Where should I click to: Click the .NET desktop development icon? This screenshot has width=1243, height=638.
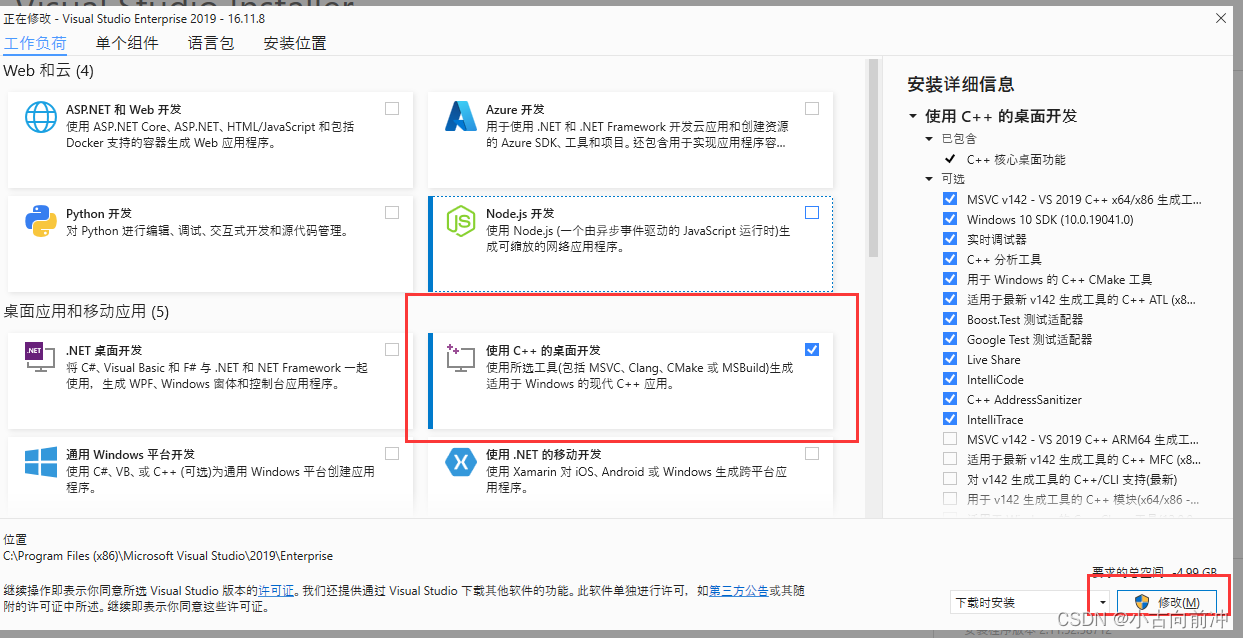point(41,359)
